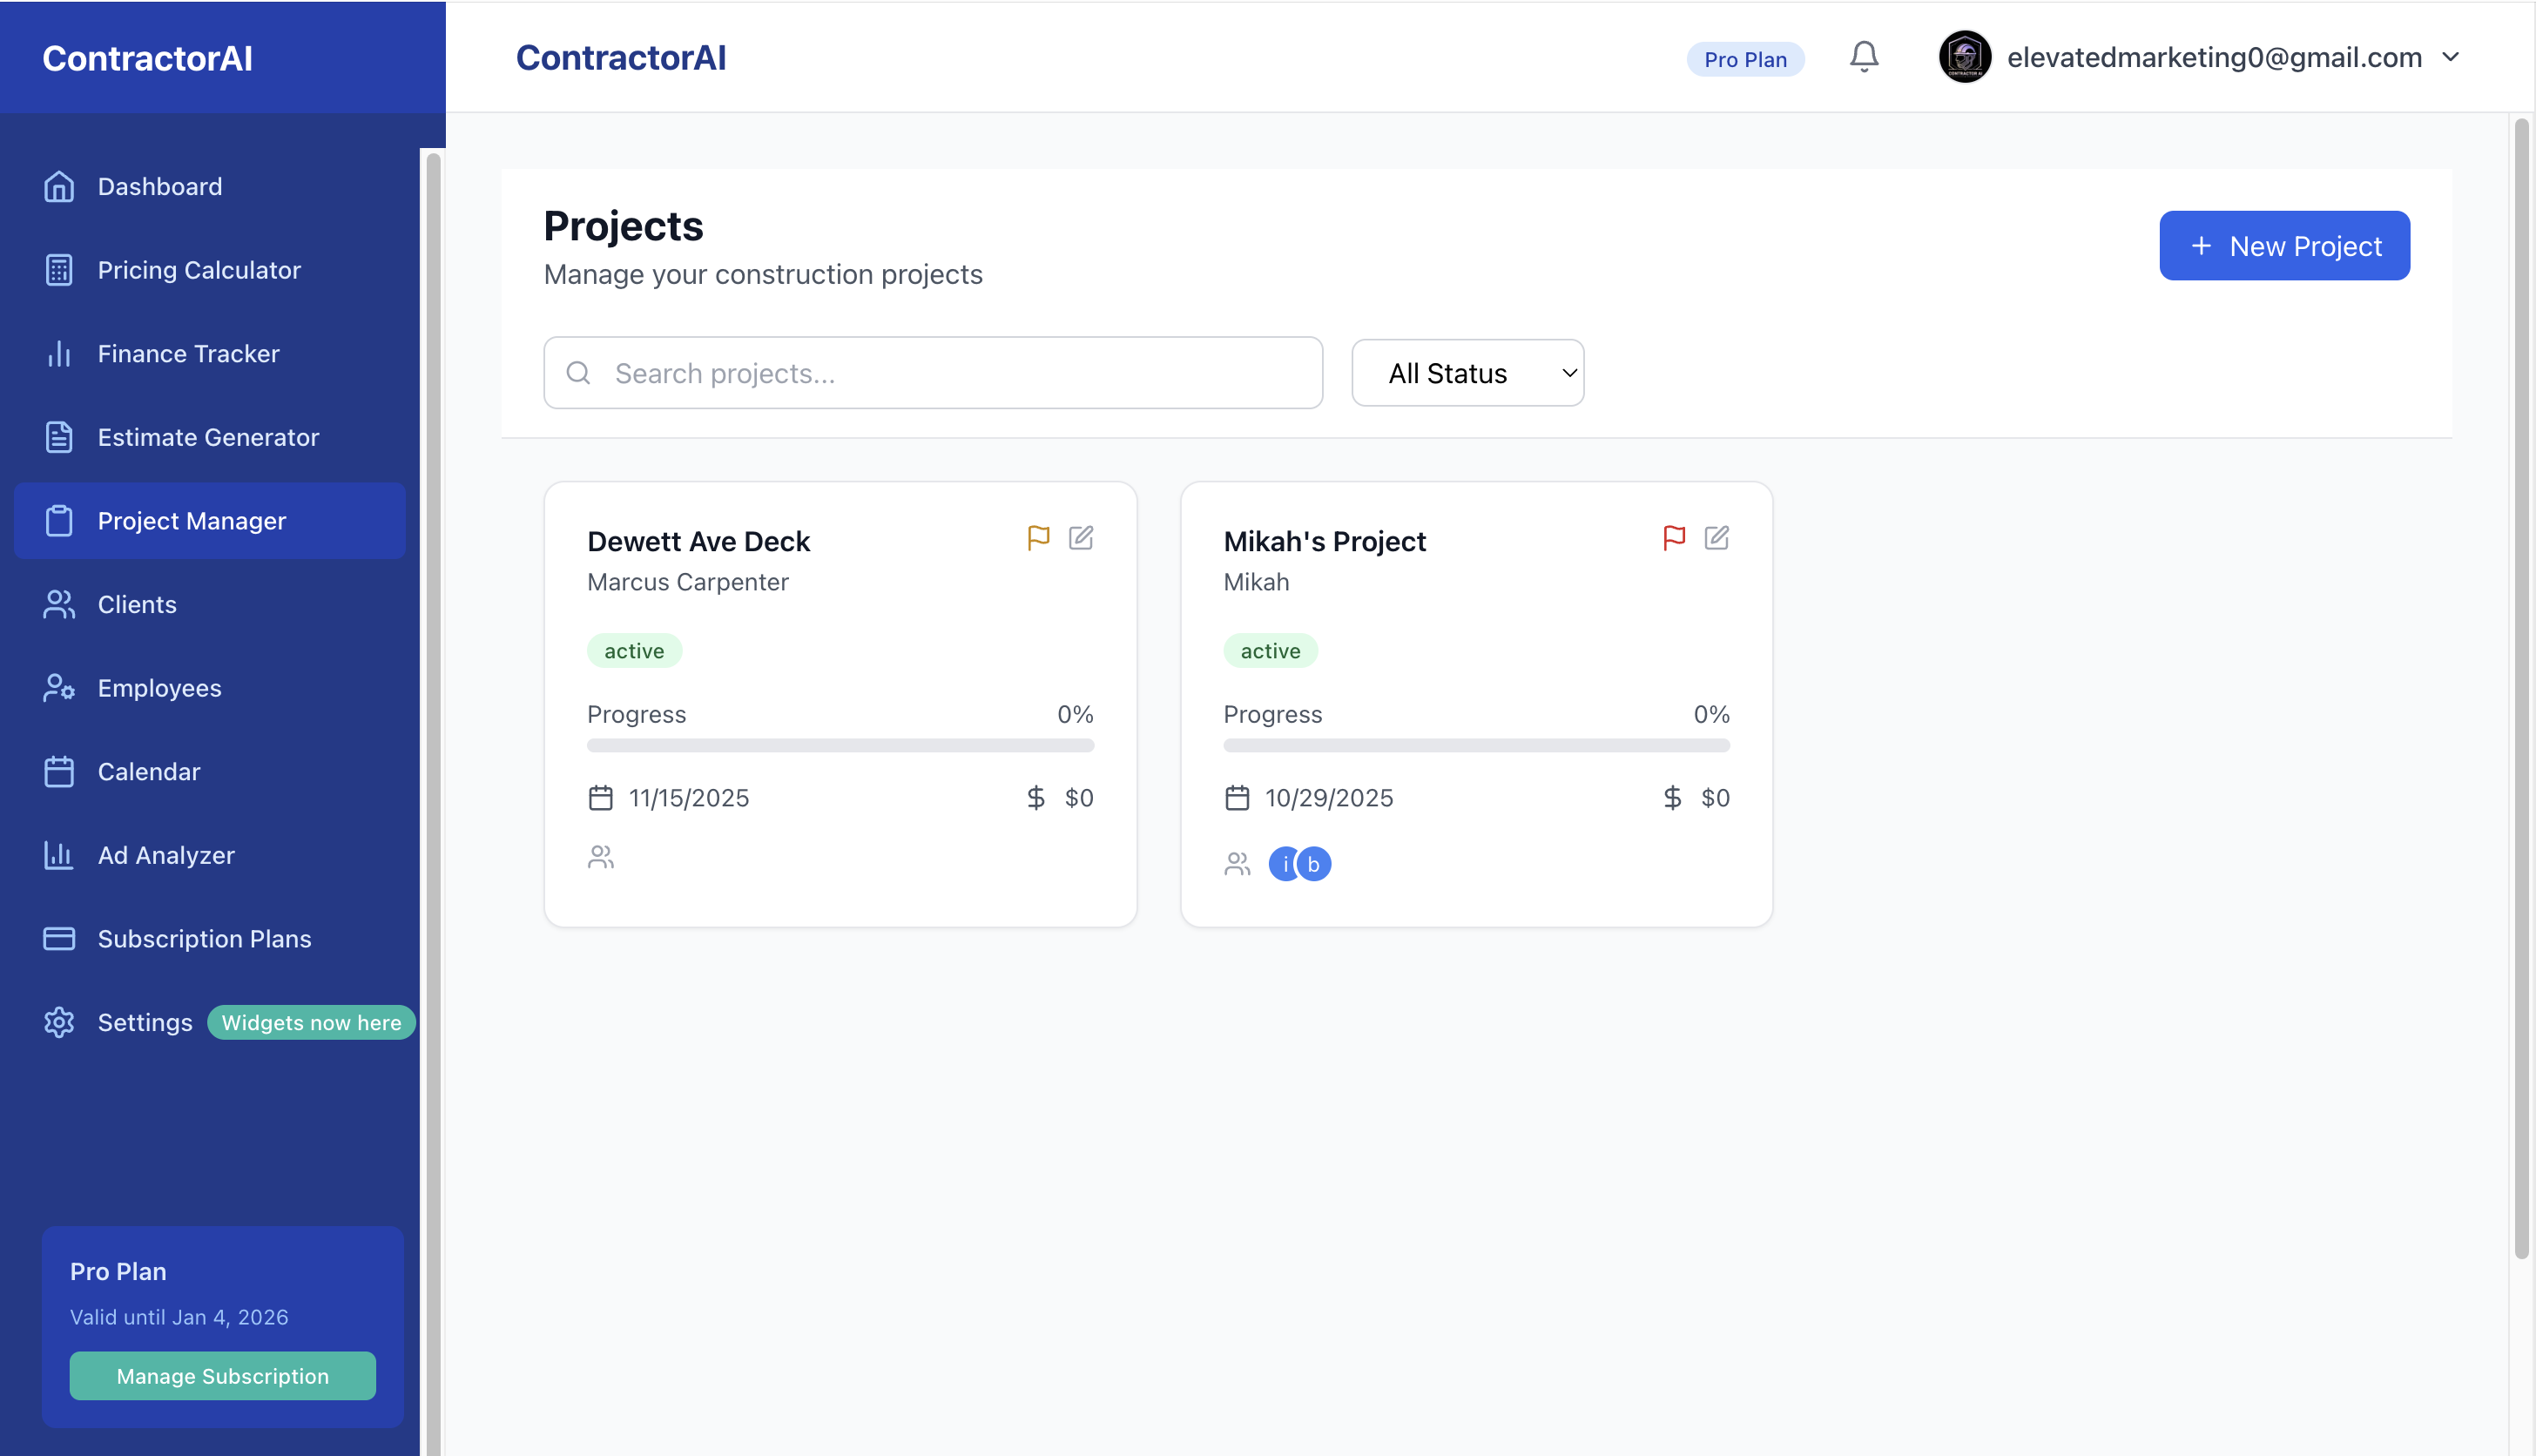The height and width of the screenshot is (1456, 2536).
Task: Open the Settings page
Action: [144, 1022]
